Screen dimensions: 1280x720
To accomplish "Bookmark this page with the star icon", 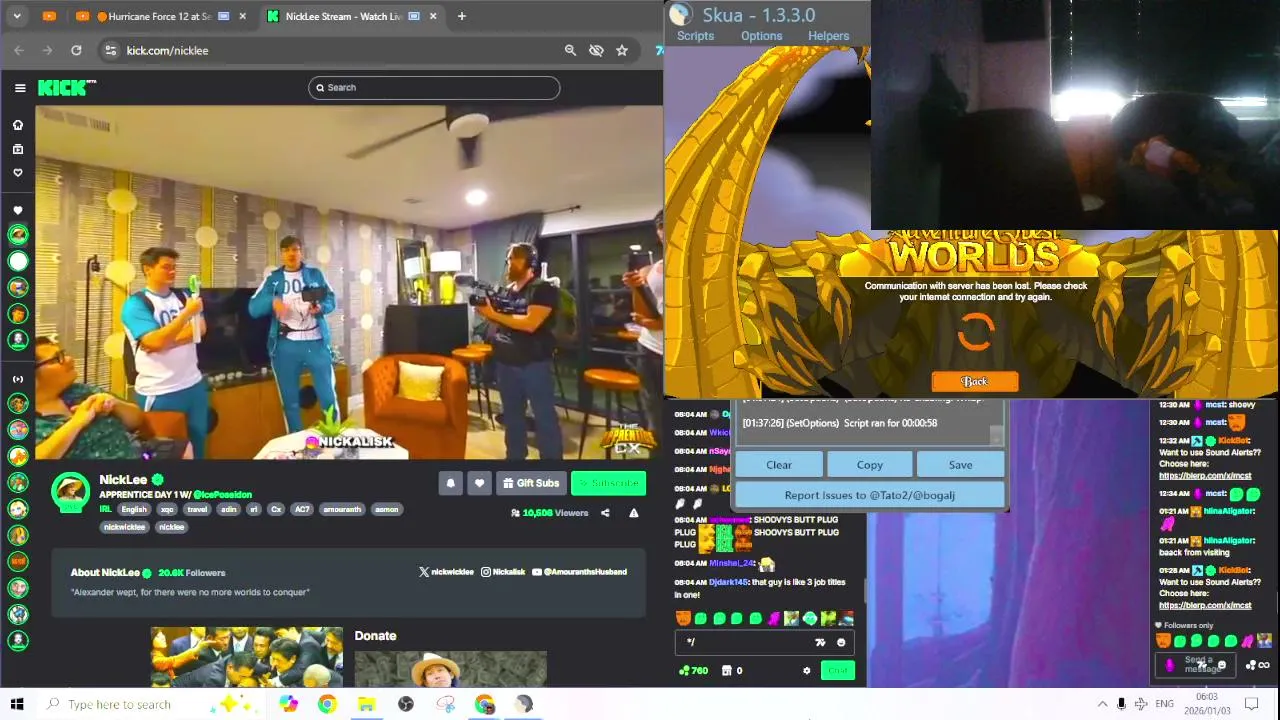I will (622, 50).
